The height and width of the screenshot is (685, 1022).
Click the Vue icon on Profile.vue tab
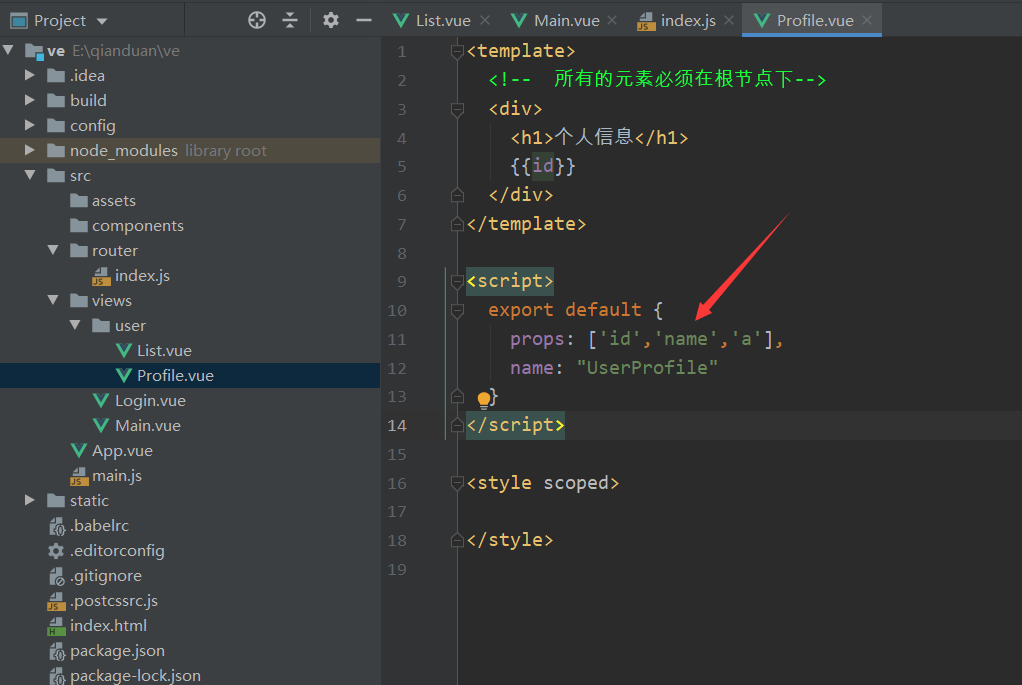(x=761, y=21)
